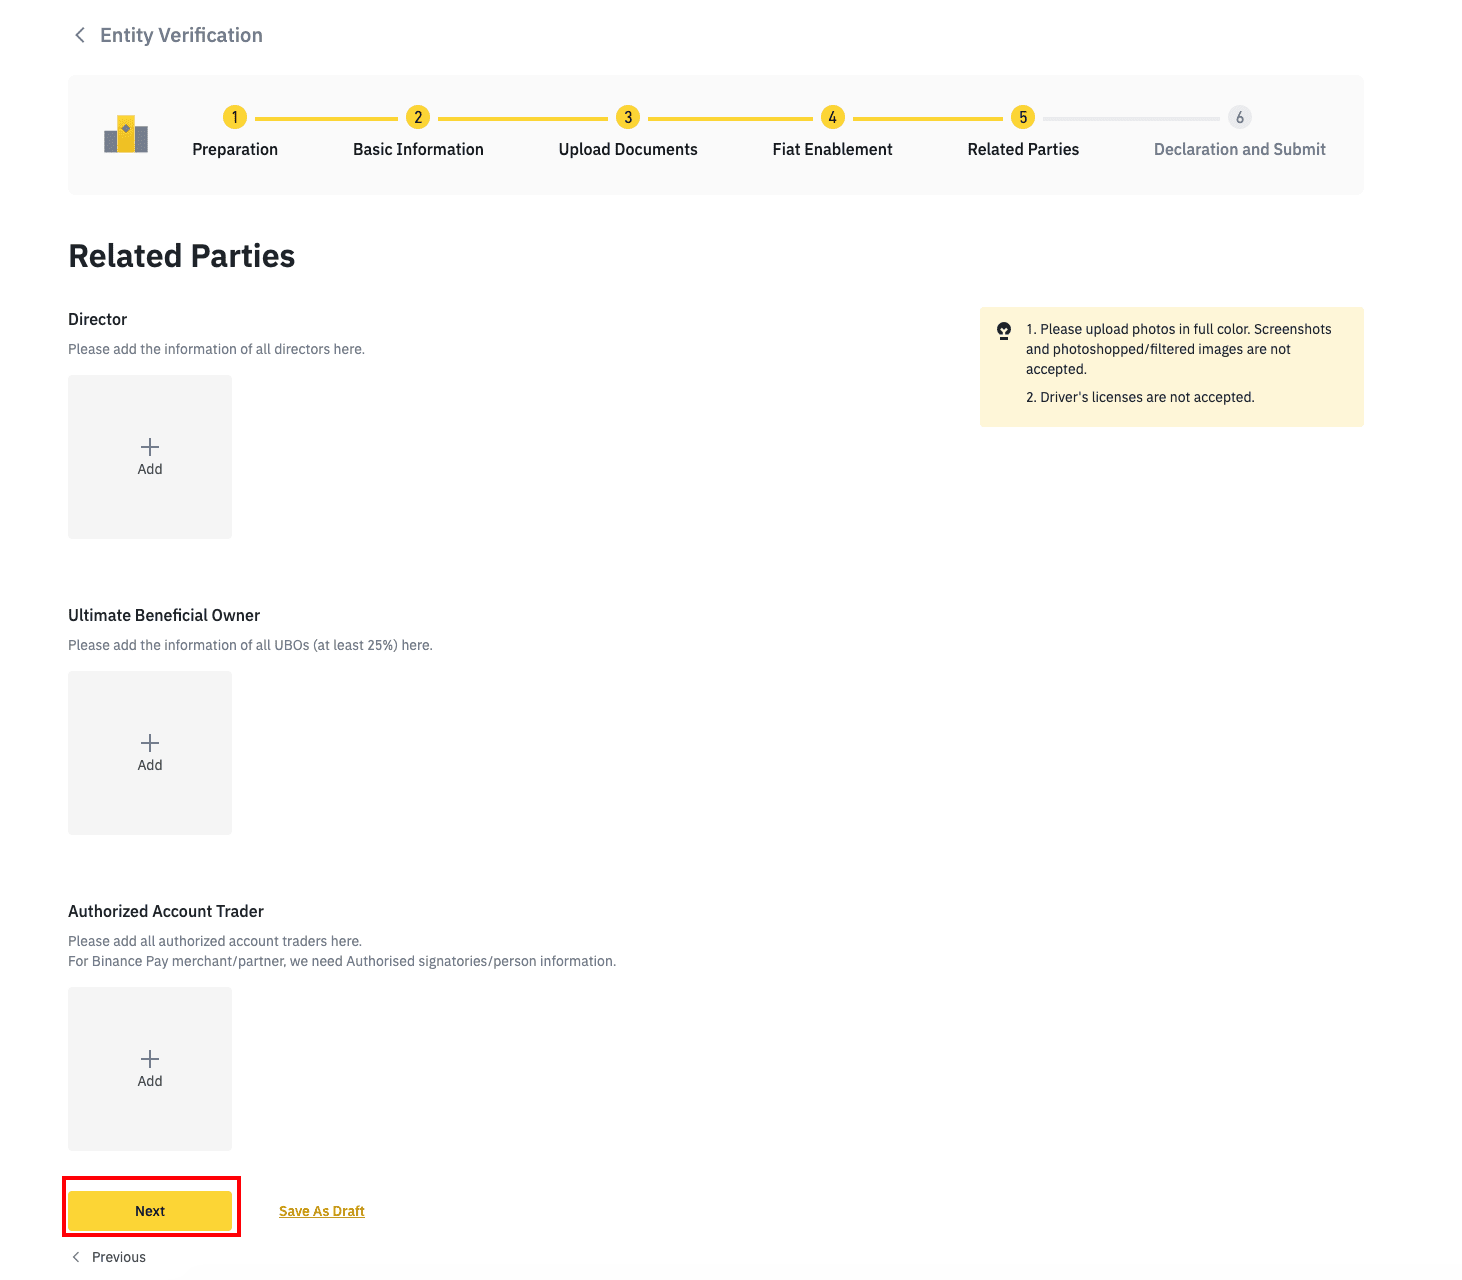Add an Authorized Account Trader via plus icon
The image size is (1462, 1280).
point(150,1059)
